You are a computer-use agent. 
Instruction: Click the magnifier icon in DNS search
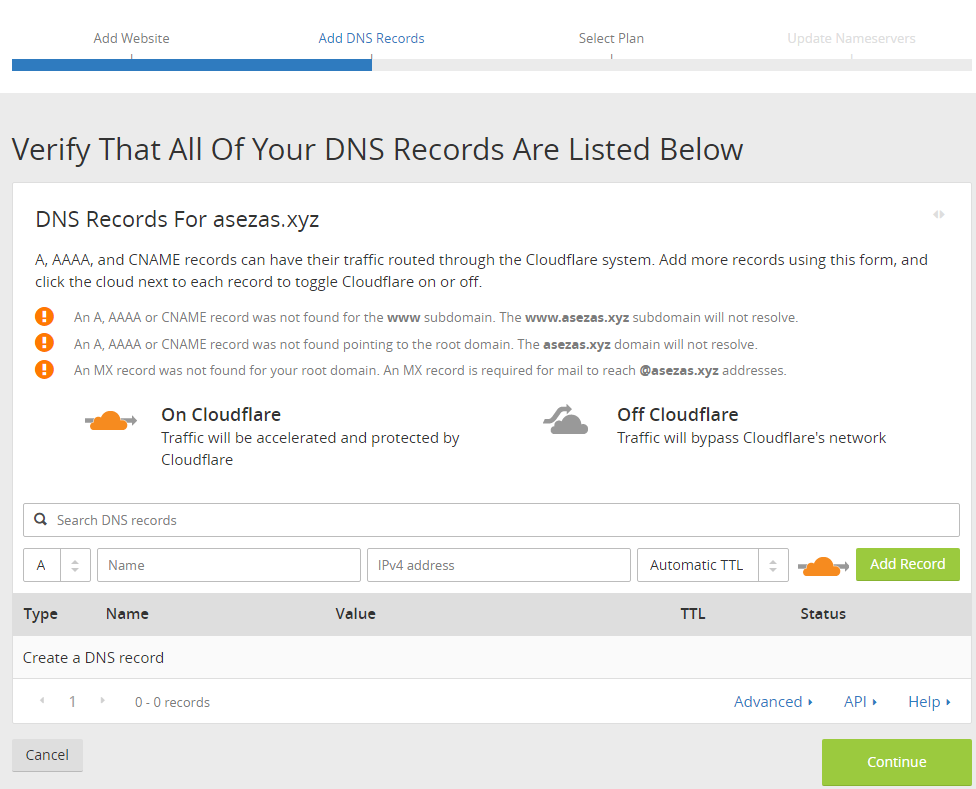tap(41, 520)
